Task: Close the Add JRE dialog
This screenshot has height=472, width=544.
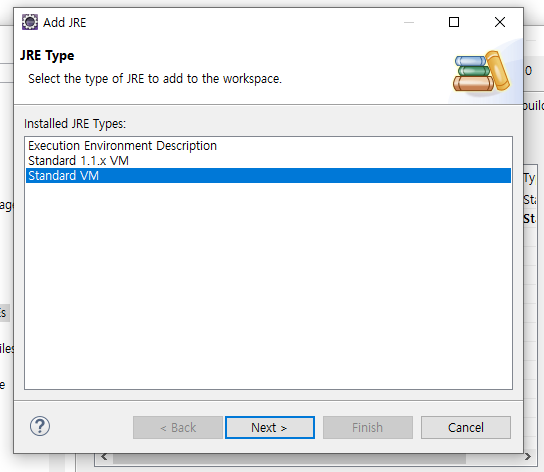Action: 500,22
